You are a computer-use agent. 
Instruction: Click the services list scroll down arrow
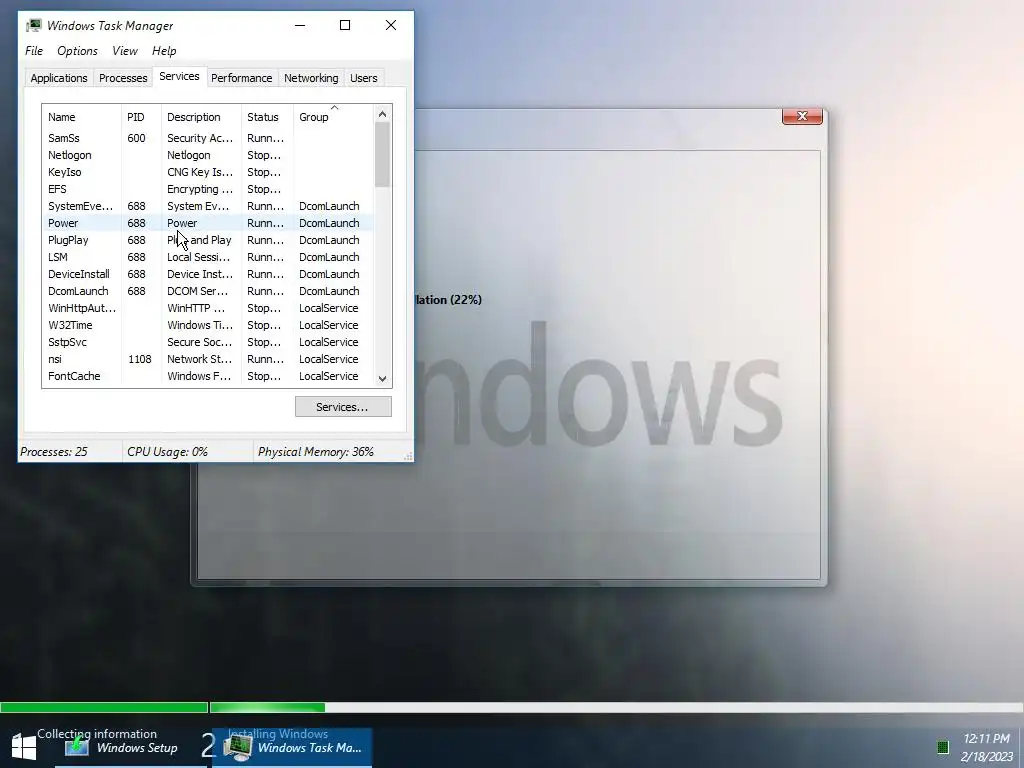pyautogui.click(x=383, y=379)
